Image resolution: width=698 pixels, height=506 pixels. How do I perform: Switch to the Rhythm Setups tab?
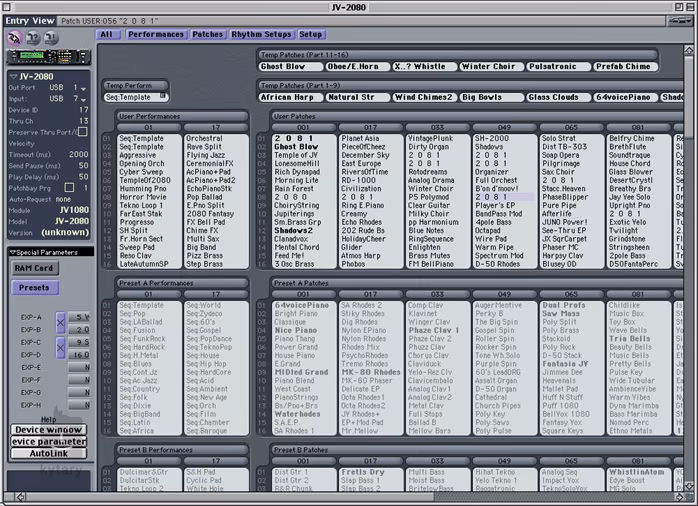click(261, 34)
